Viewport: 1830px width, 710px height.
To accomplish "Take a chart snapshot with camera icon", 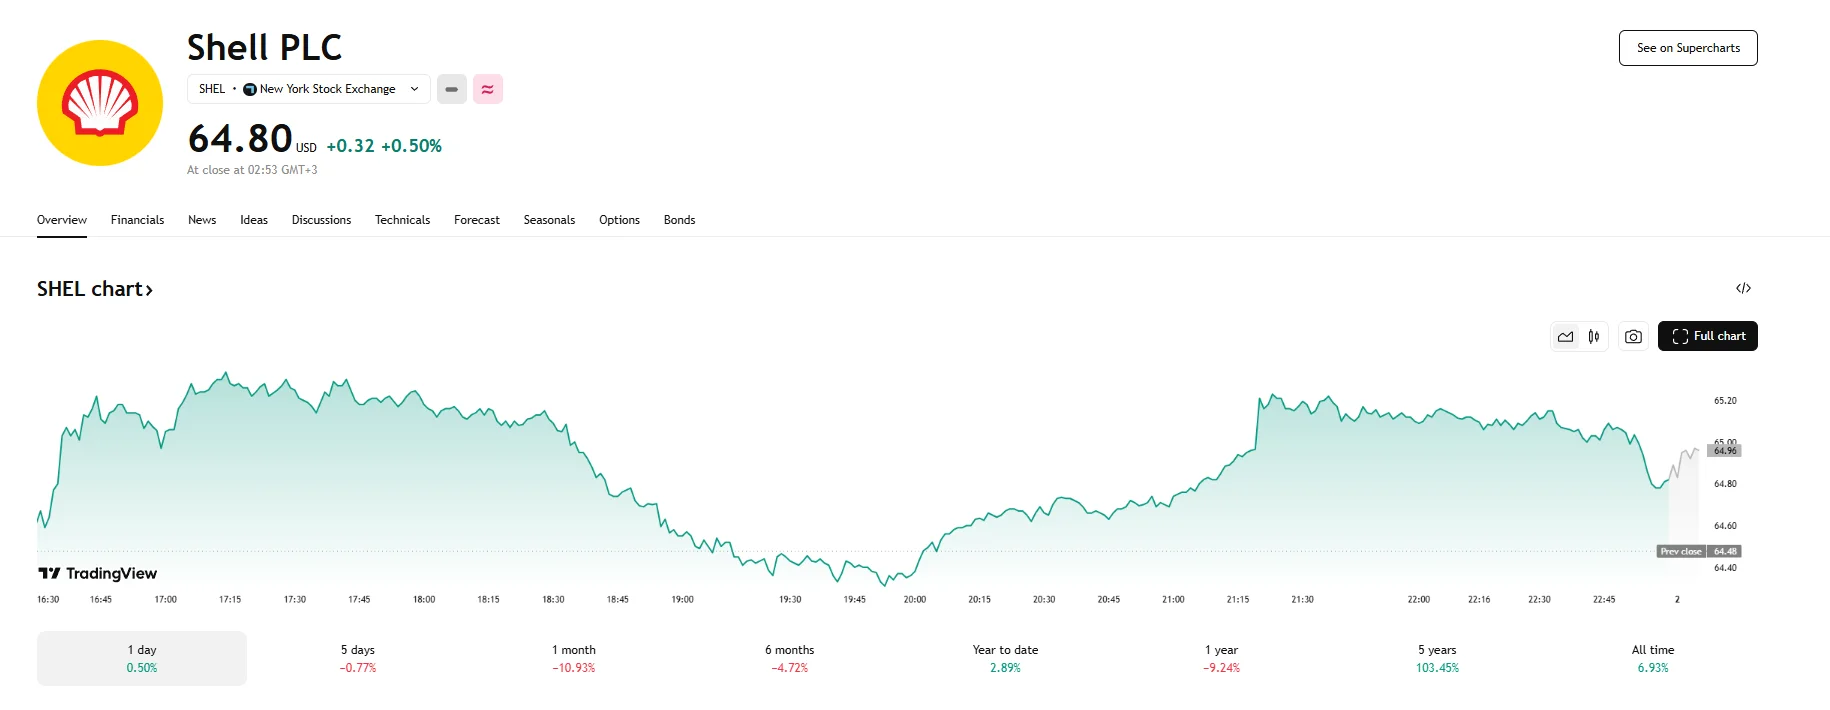I will point(1633,337).
